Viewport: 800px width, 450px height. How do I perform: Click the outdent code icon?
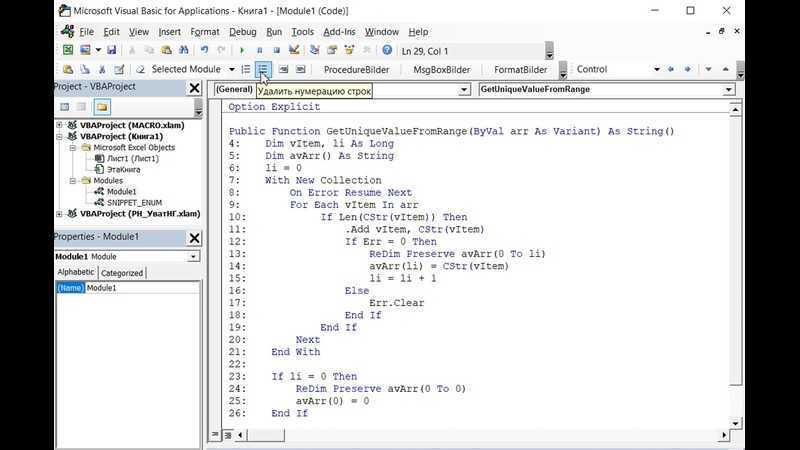[x=301, y=69]
